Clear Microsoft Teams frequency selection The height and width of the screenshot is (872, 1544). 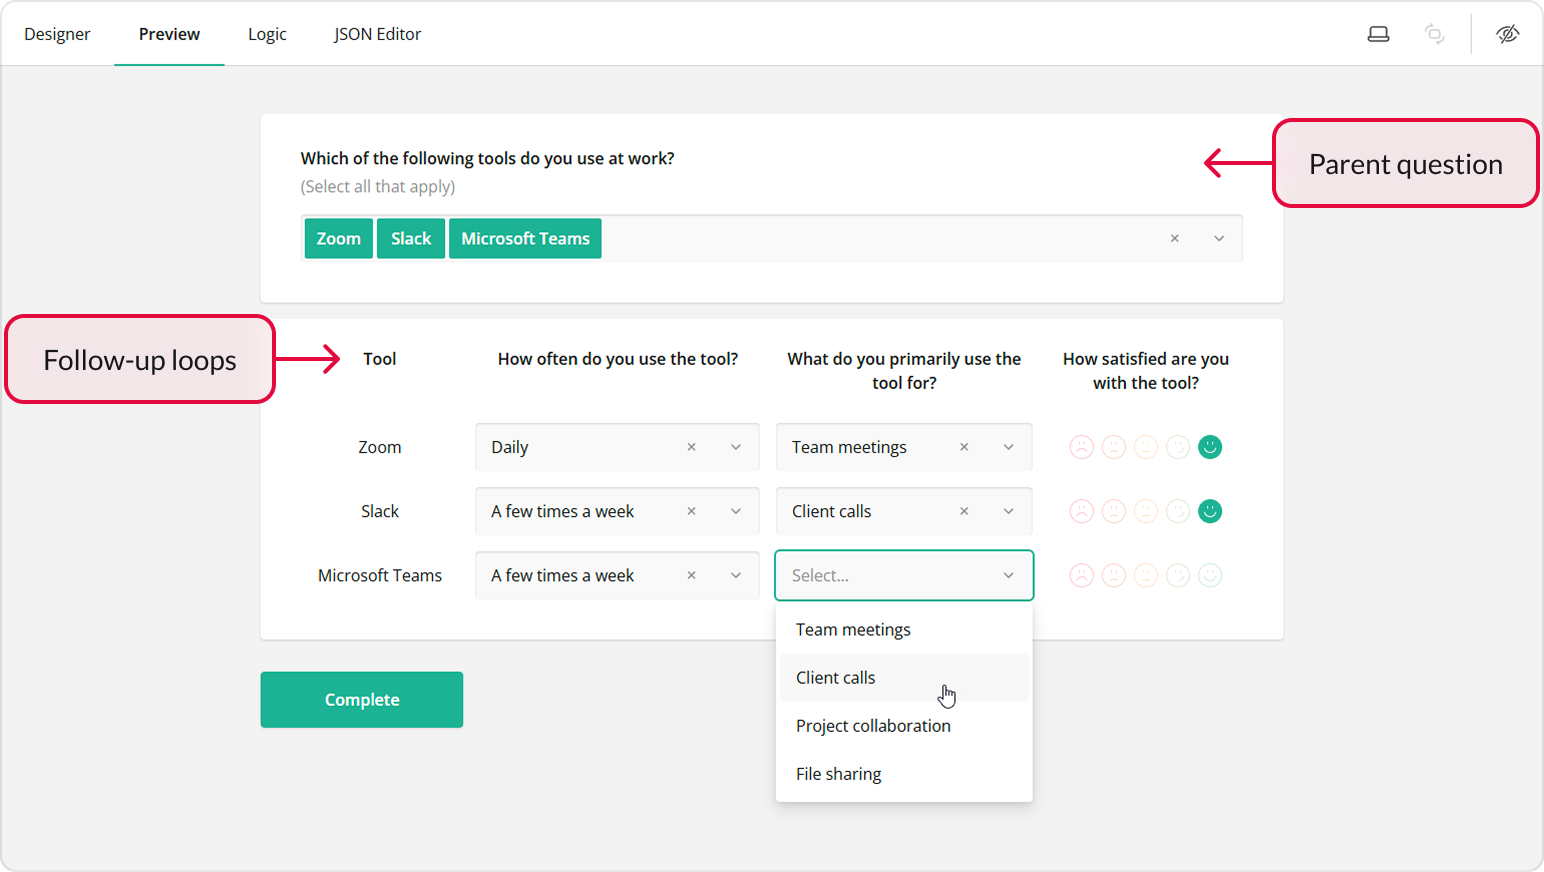pyautogui.click(x=691, y=575)
